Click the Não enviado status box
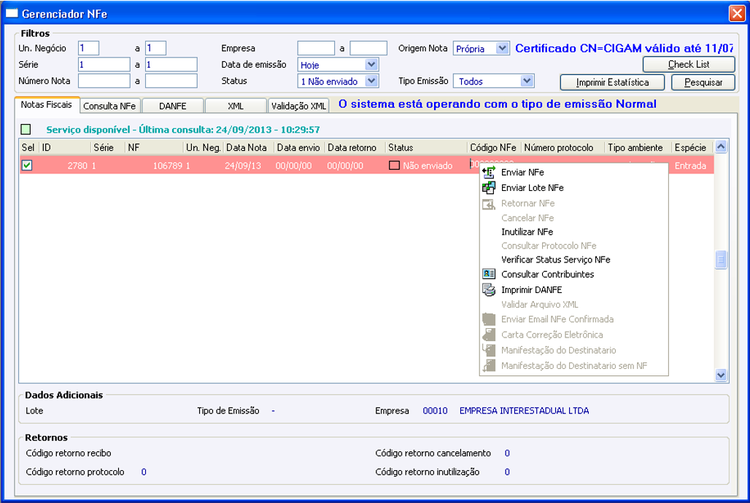Screen dimensions: 750x503 [394, 165]
